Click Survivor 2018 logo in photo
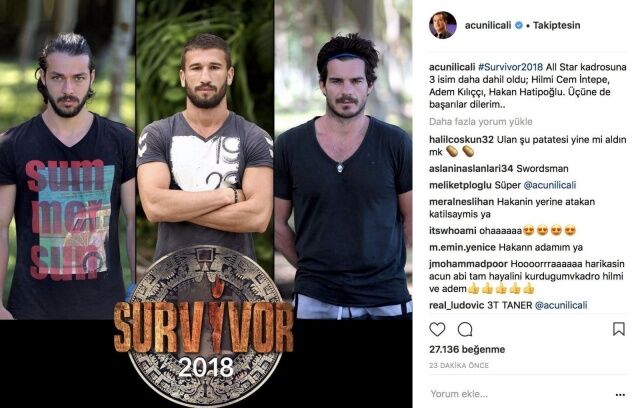The image size is (640, 408). (204, 326)
